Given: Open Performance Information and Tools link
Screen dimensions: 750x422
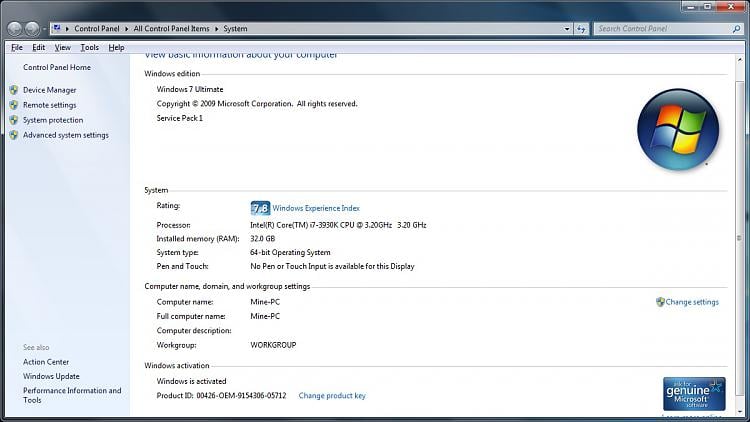Looking at the screenshot, I should click(72, 395).
